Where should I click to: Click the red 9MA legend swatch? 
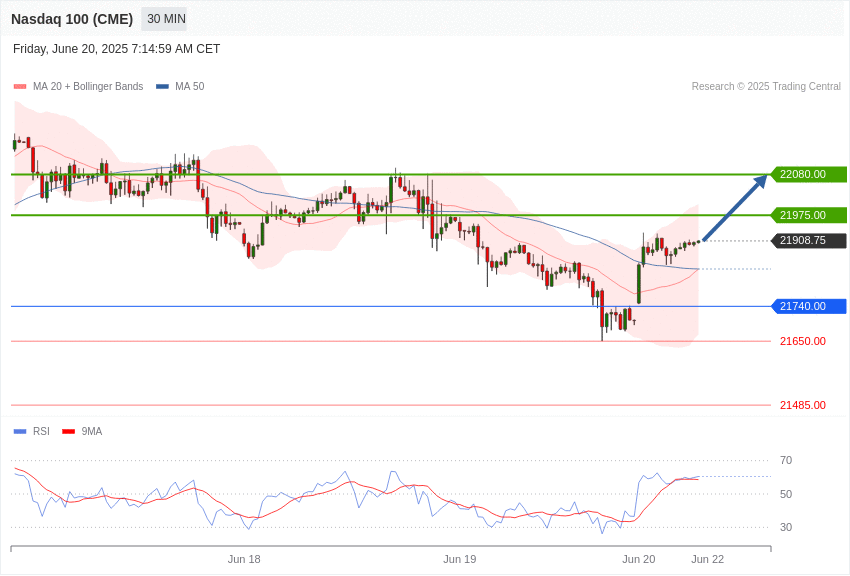(x=68, y=431)
